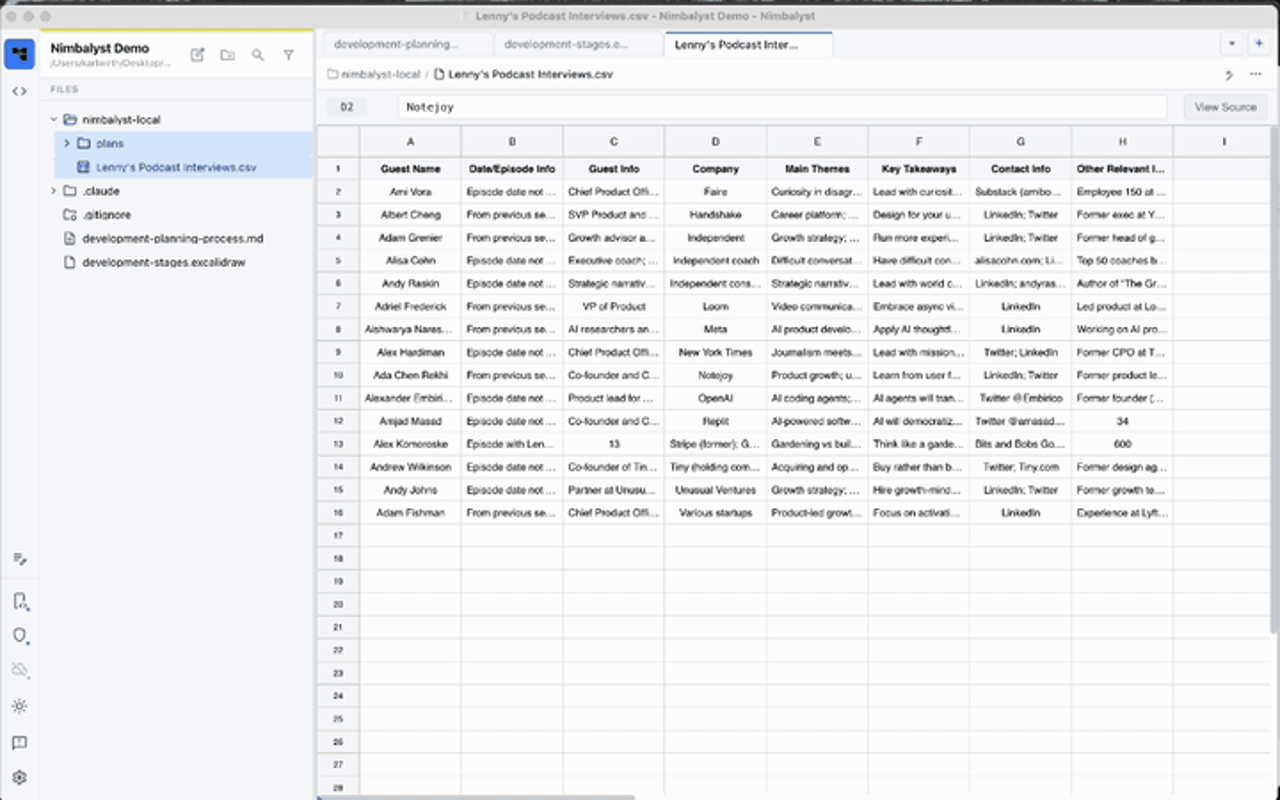Screen dimensions: 1280x800
Task: Create a new folder using the folder-plus icon
Action: [x=228, y=55]
